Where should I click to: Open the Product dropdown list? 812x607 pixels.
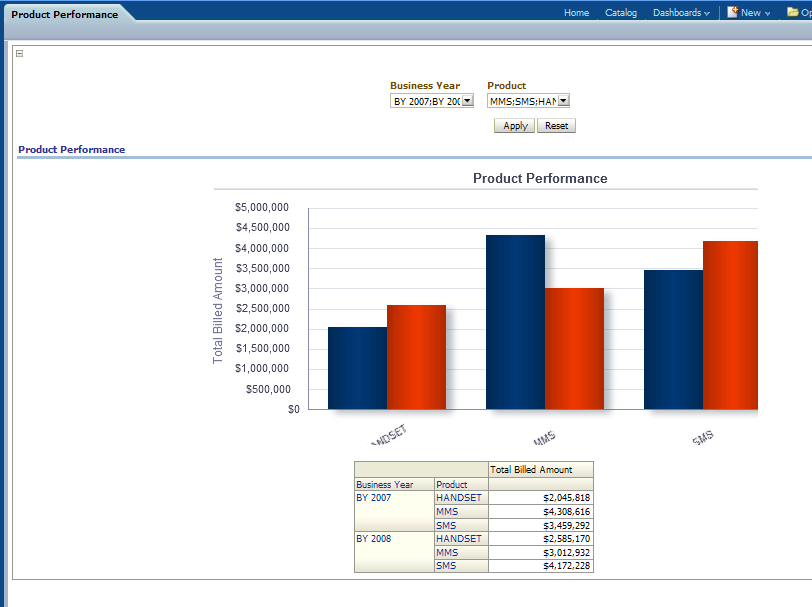pyautogui.click(x=563, y=101)
